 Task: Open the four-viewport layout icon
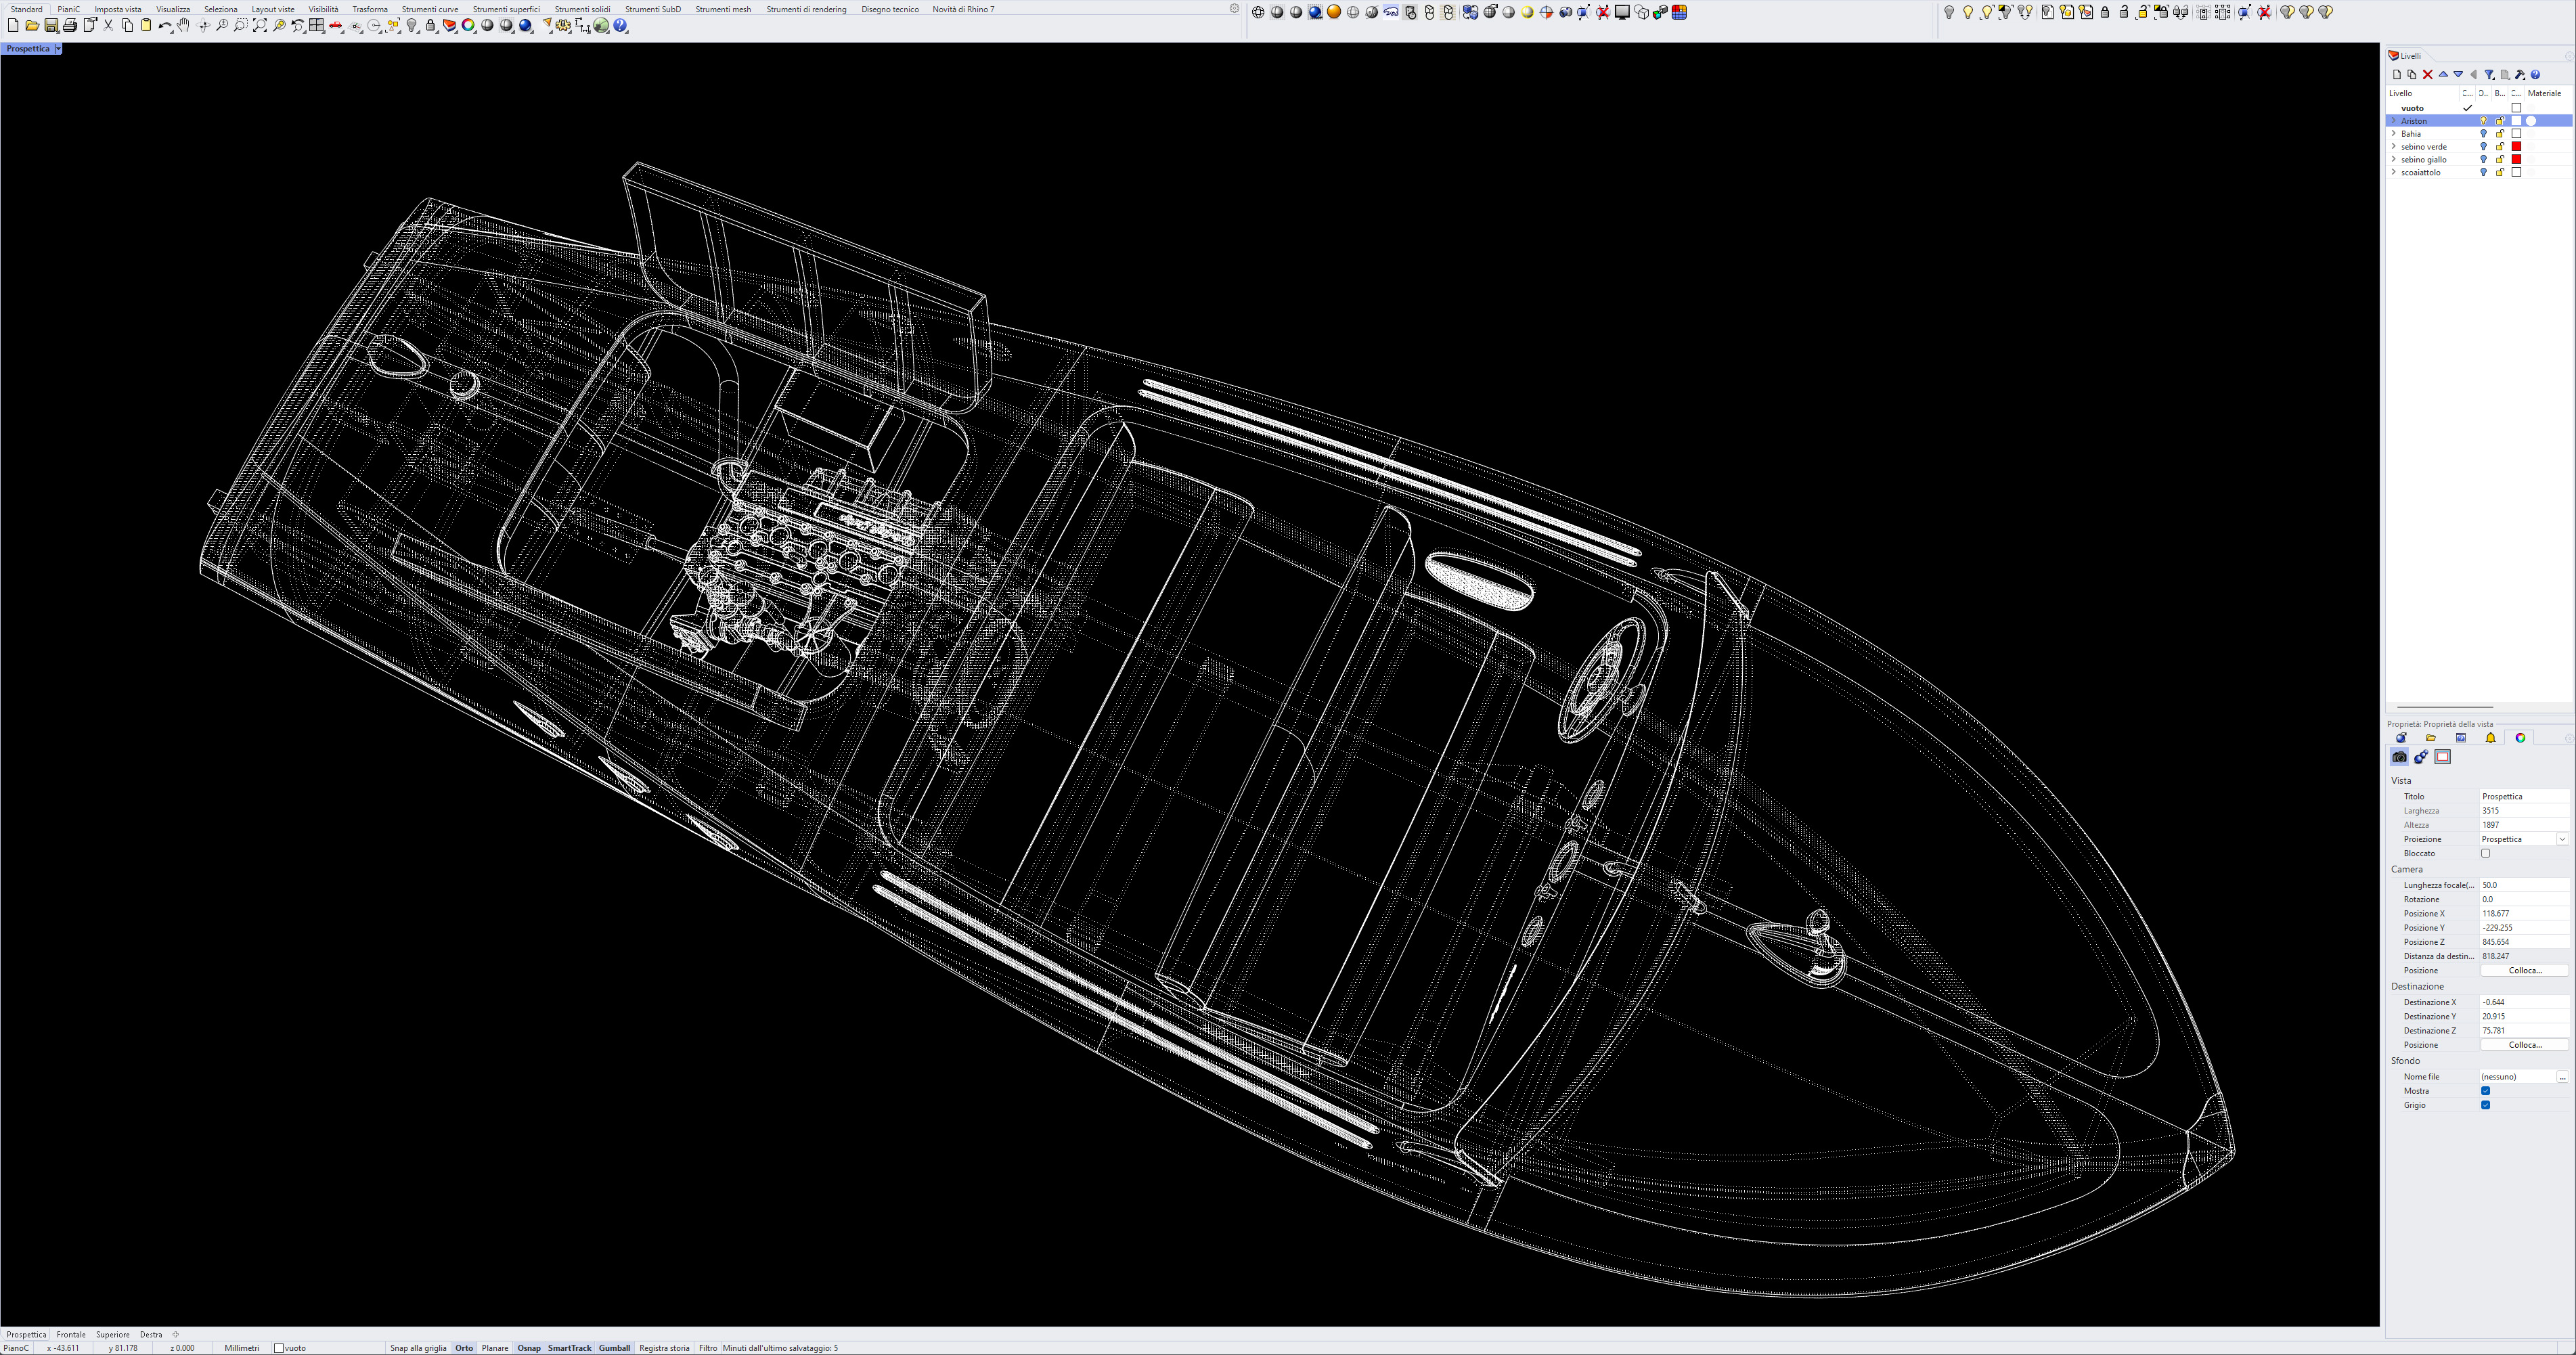point(317,26)
